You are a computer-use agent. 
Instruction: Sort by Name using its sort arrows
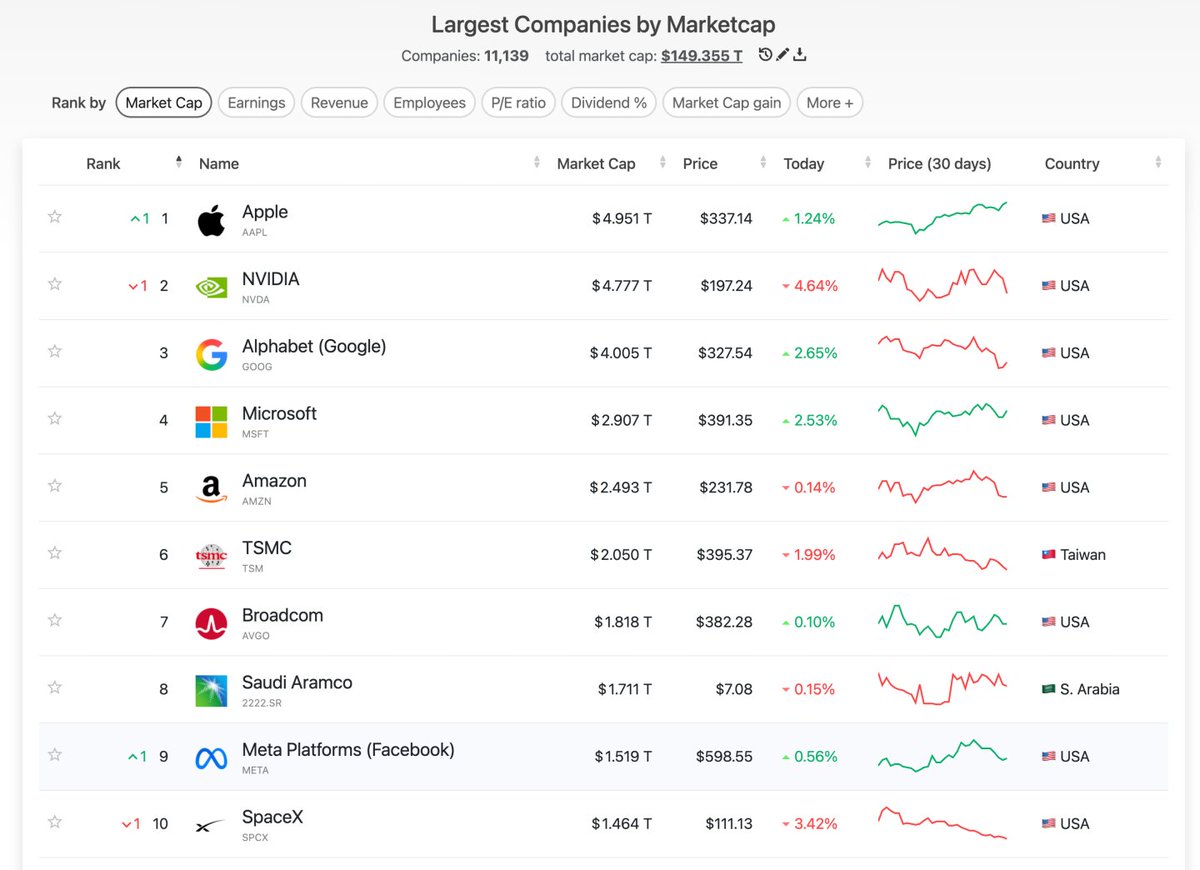[x=537, y=162]
